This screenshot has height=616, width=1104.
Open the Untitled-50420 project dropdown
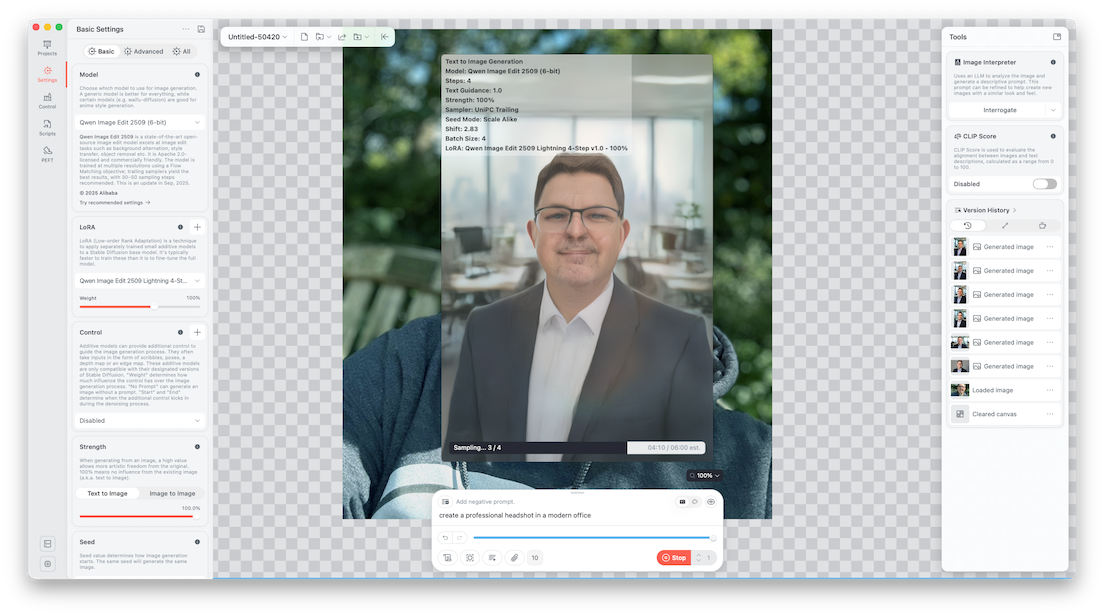point(257,37)
